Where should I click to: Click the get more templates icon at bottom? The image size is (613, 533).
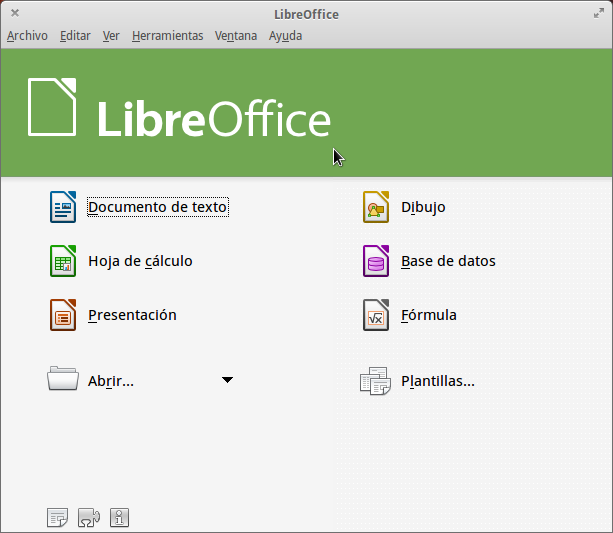57,517
